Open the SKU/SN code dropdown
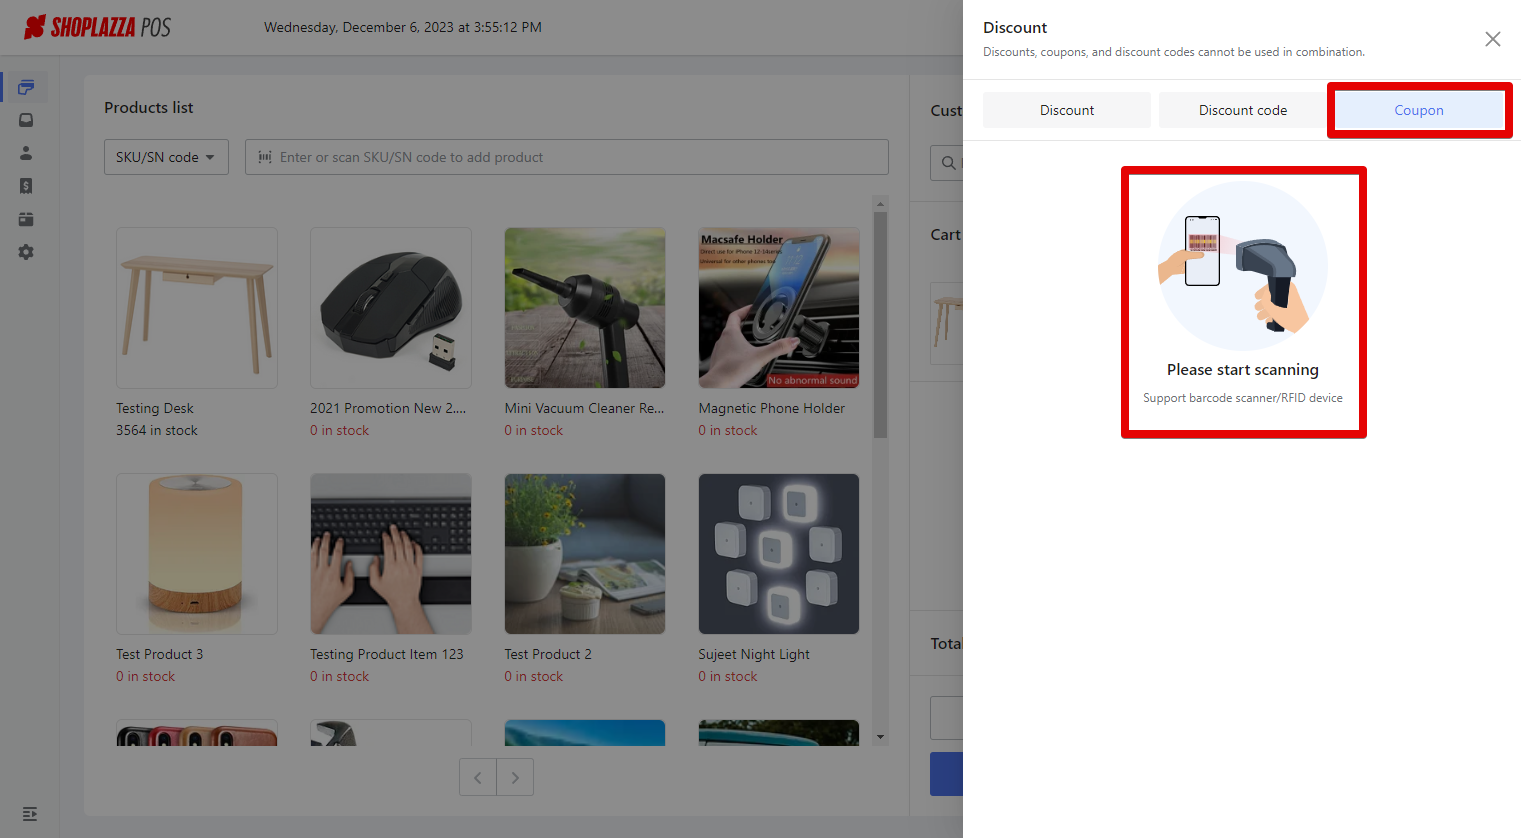 tap(166, 157)
